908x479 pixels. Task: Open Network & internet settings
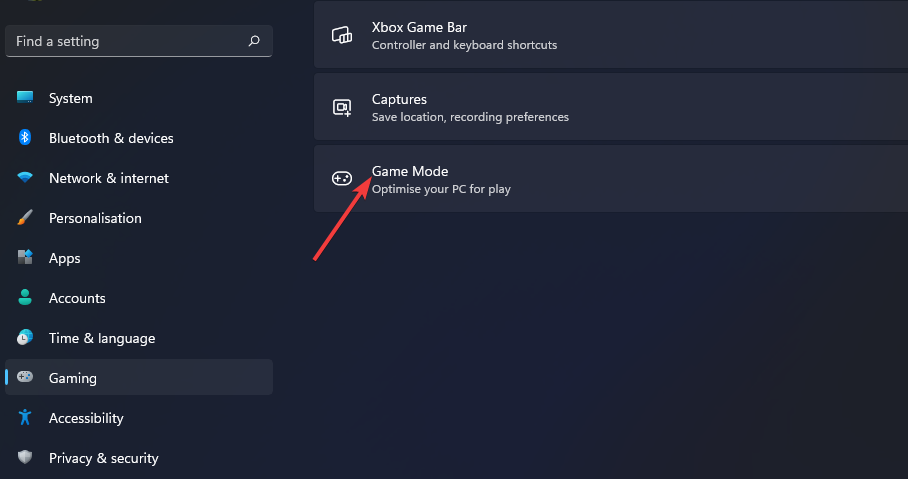click(108, 178)
